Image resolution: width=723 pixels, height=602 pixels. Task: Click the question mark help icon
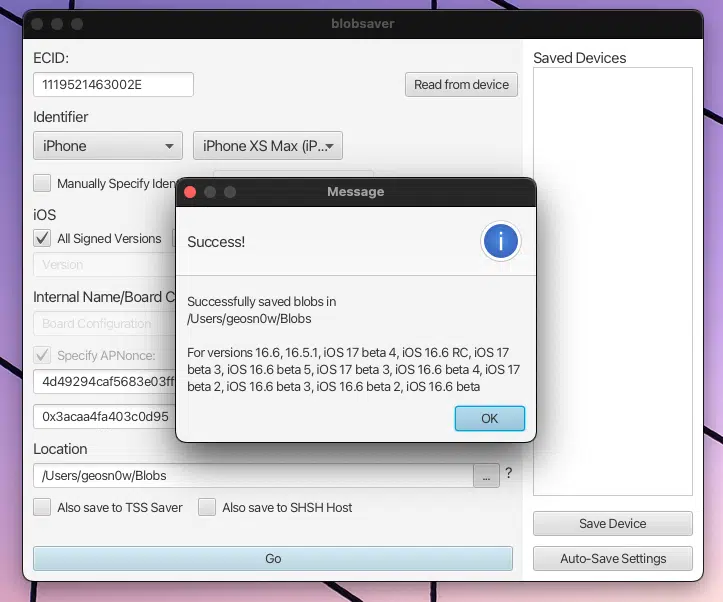pos(508,474)
